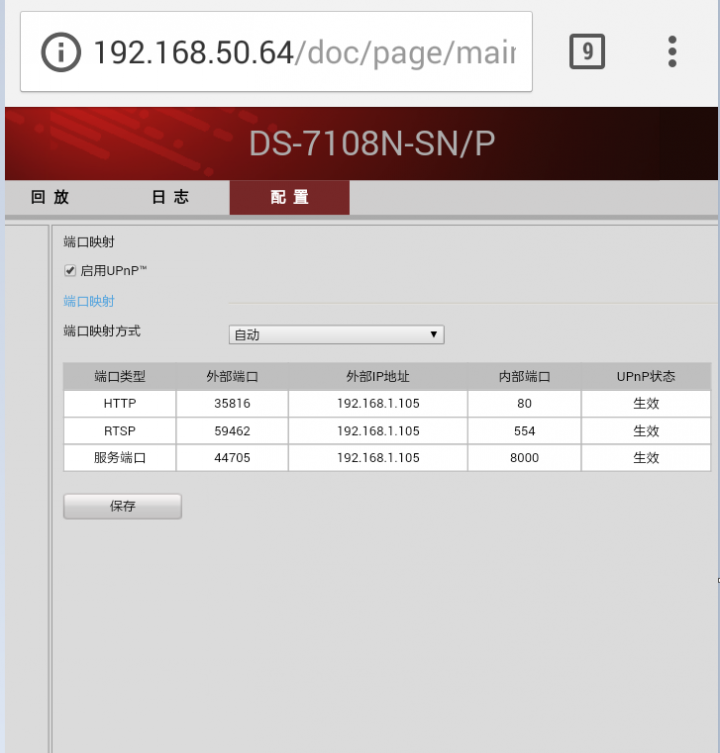Click external port 35816
The height and width of the screenshot is (753, 720).
(x=232, y=403)
